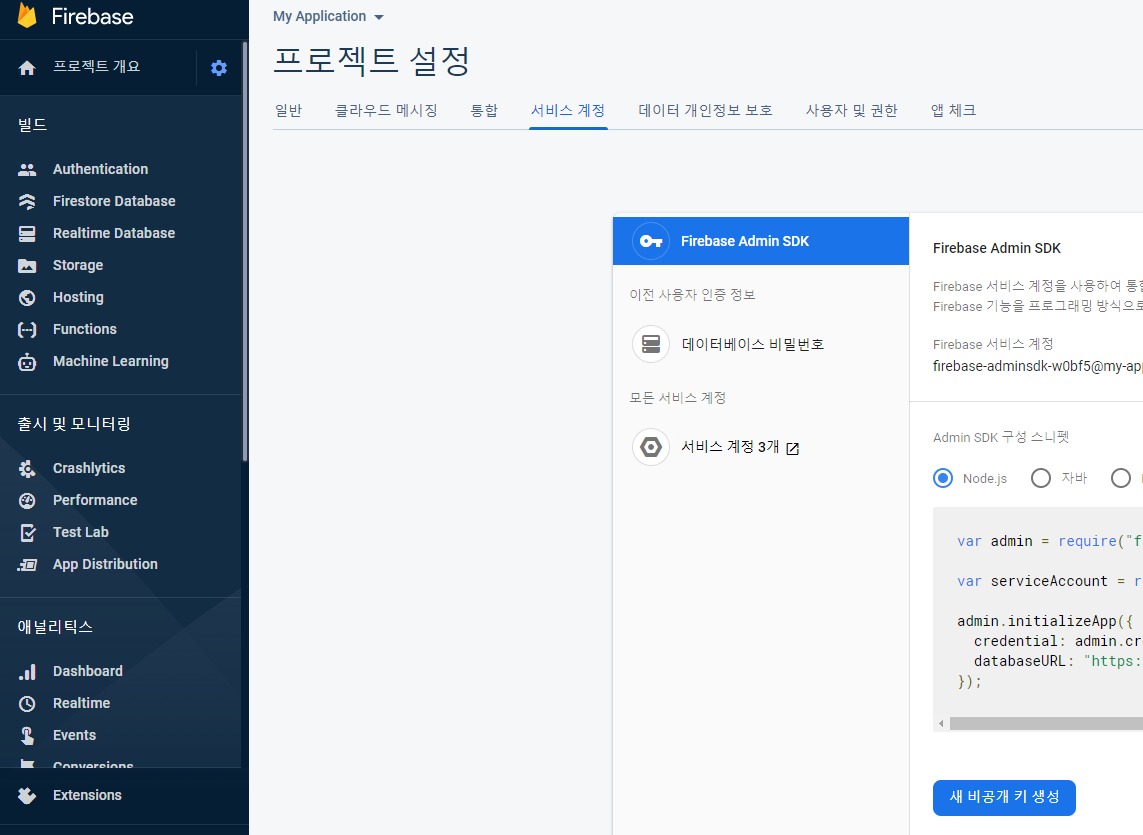Viewport: 1143px width, 835px height.
Task: Select the Node.js radio button
Action: point(943,478)
